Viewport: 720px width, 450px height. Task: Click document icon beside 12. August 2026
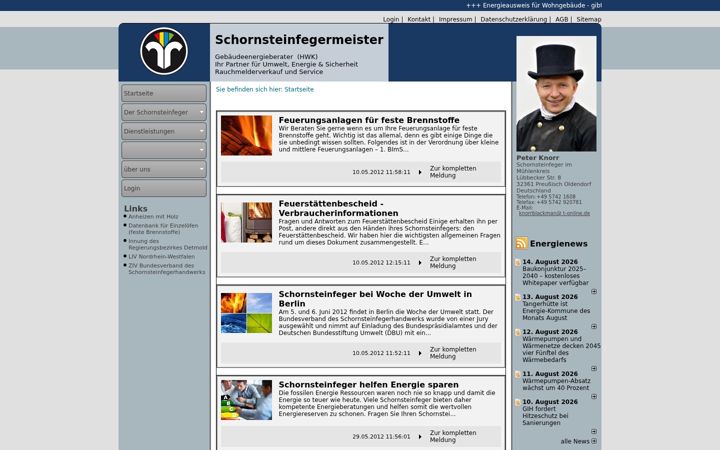click(518, 332)
